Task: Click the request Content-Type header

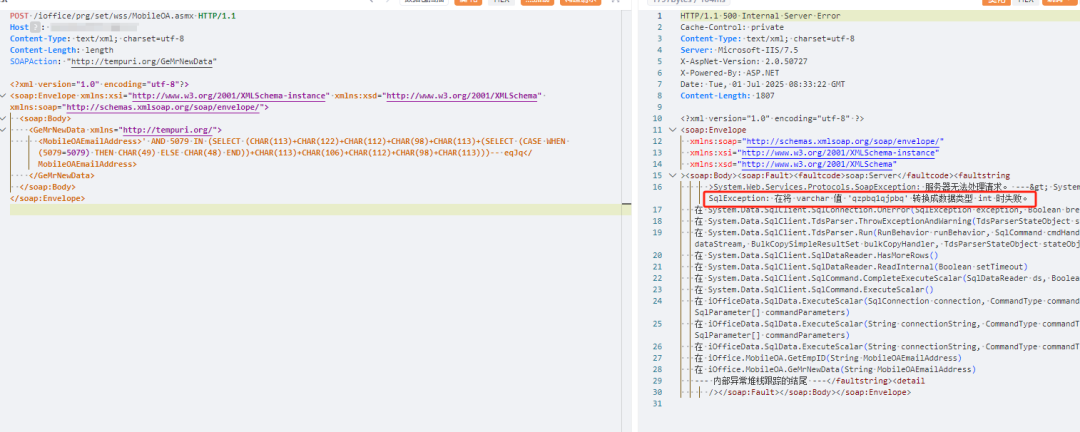Action: 97,39
